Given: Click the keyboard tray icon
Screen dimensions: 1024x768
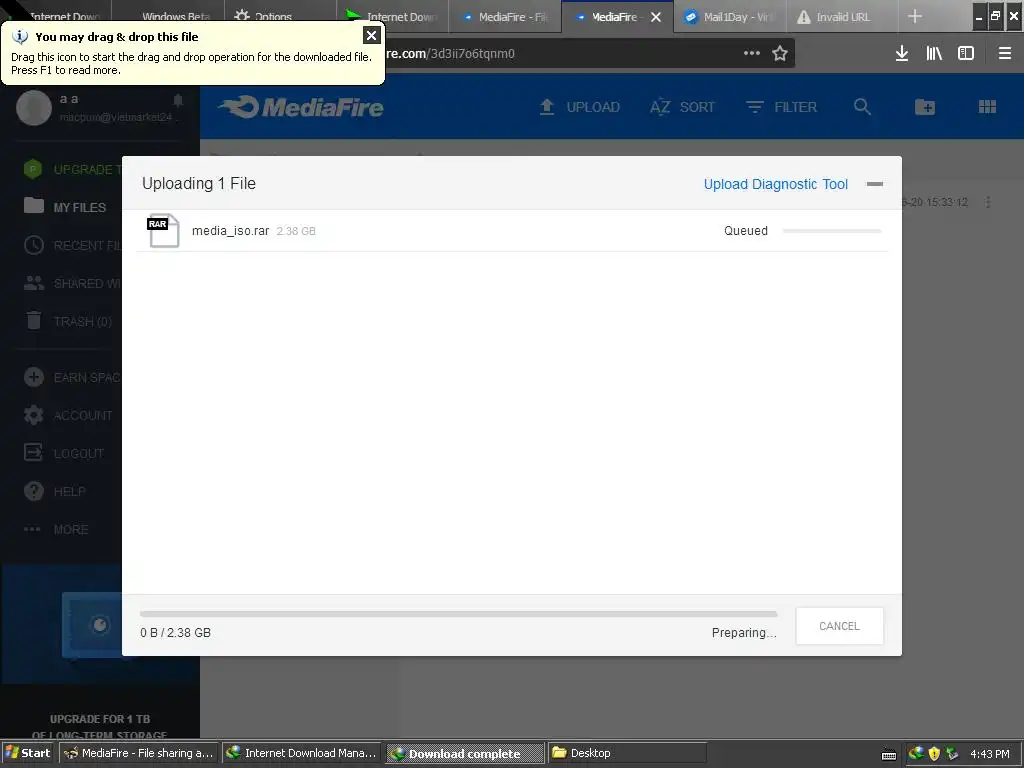Looking at the screenshot, I should 889,754.
